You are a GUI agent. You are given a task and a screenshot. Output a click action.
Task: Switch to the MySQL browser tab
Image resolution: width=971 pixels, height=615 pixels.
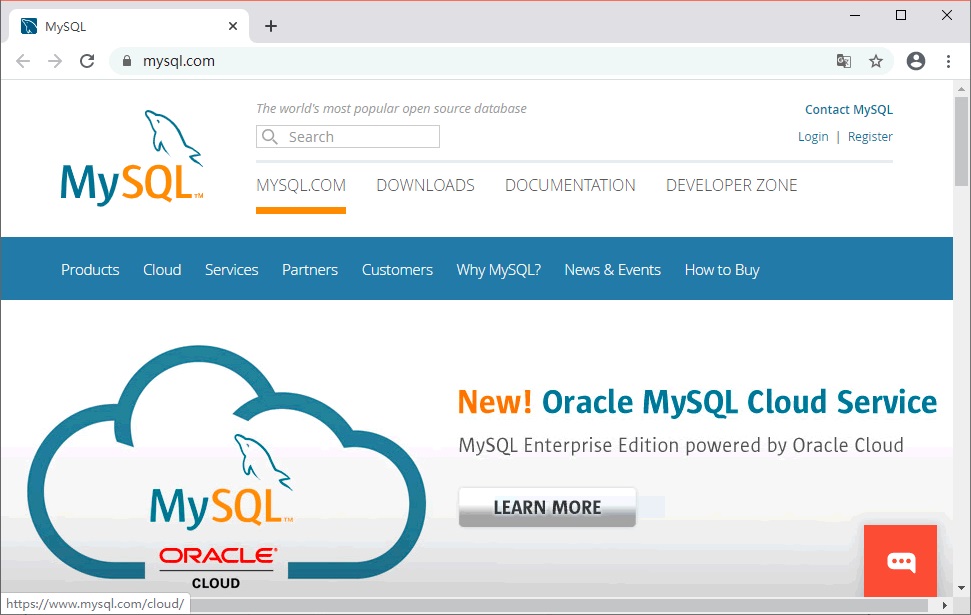120,26
